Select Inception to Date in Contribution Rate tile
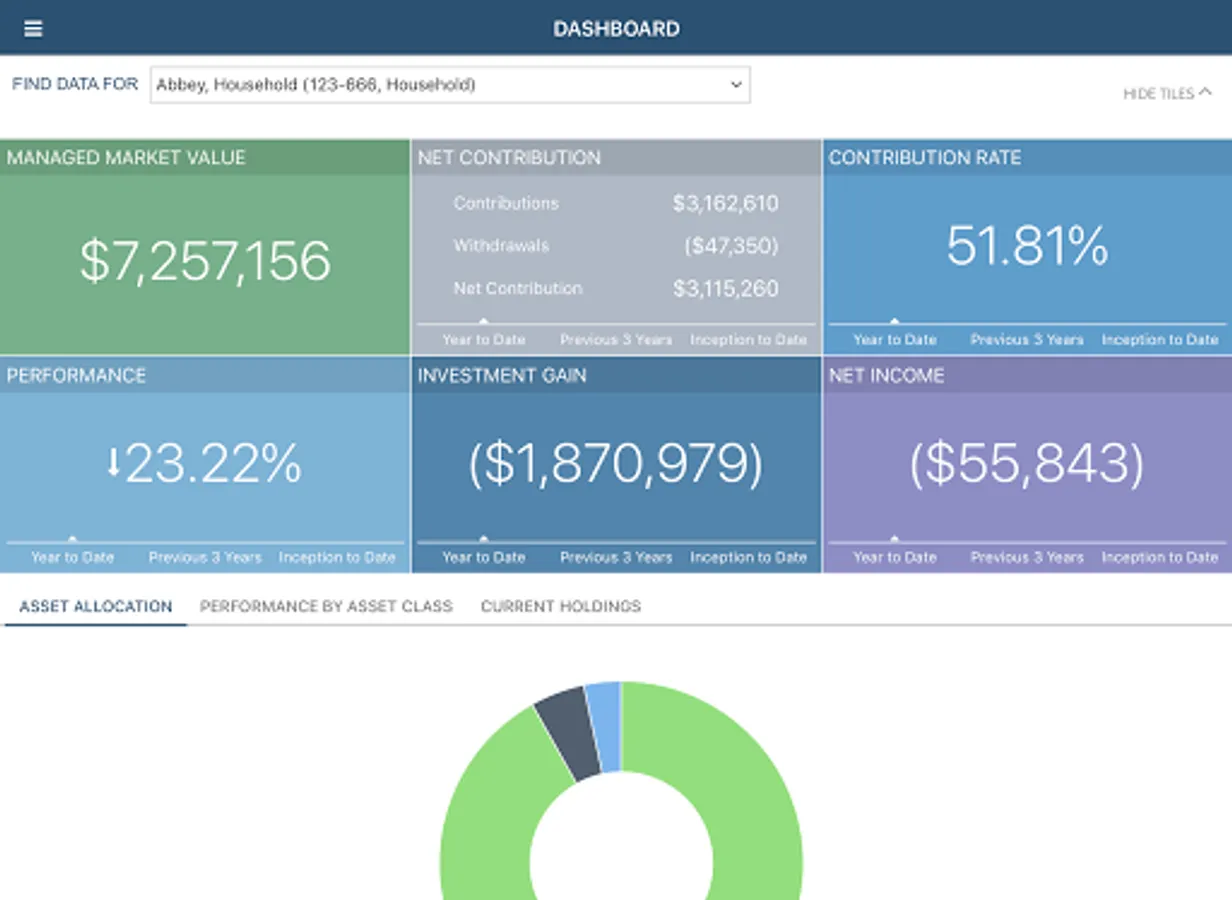The height and width of the screenshot is (900, 1232). coord(1160,340)
